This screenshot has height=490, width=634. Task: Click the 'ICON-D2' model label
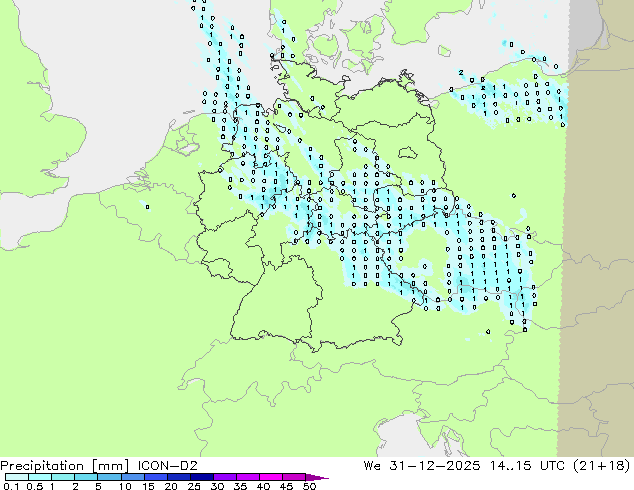pos(167,466)
